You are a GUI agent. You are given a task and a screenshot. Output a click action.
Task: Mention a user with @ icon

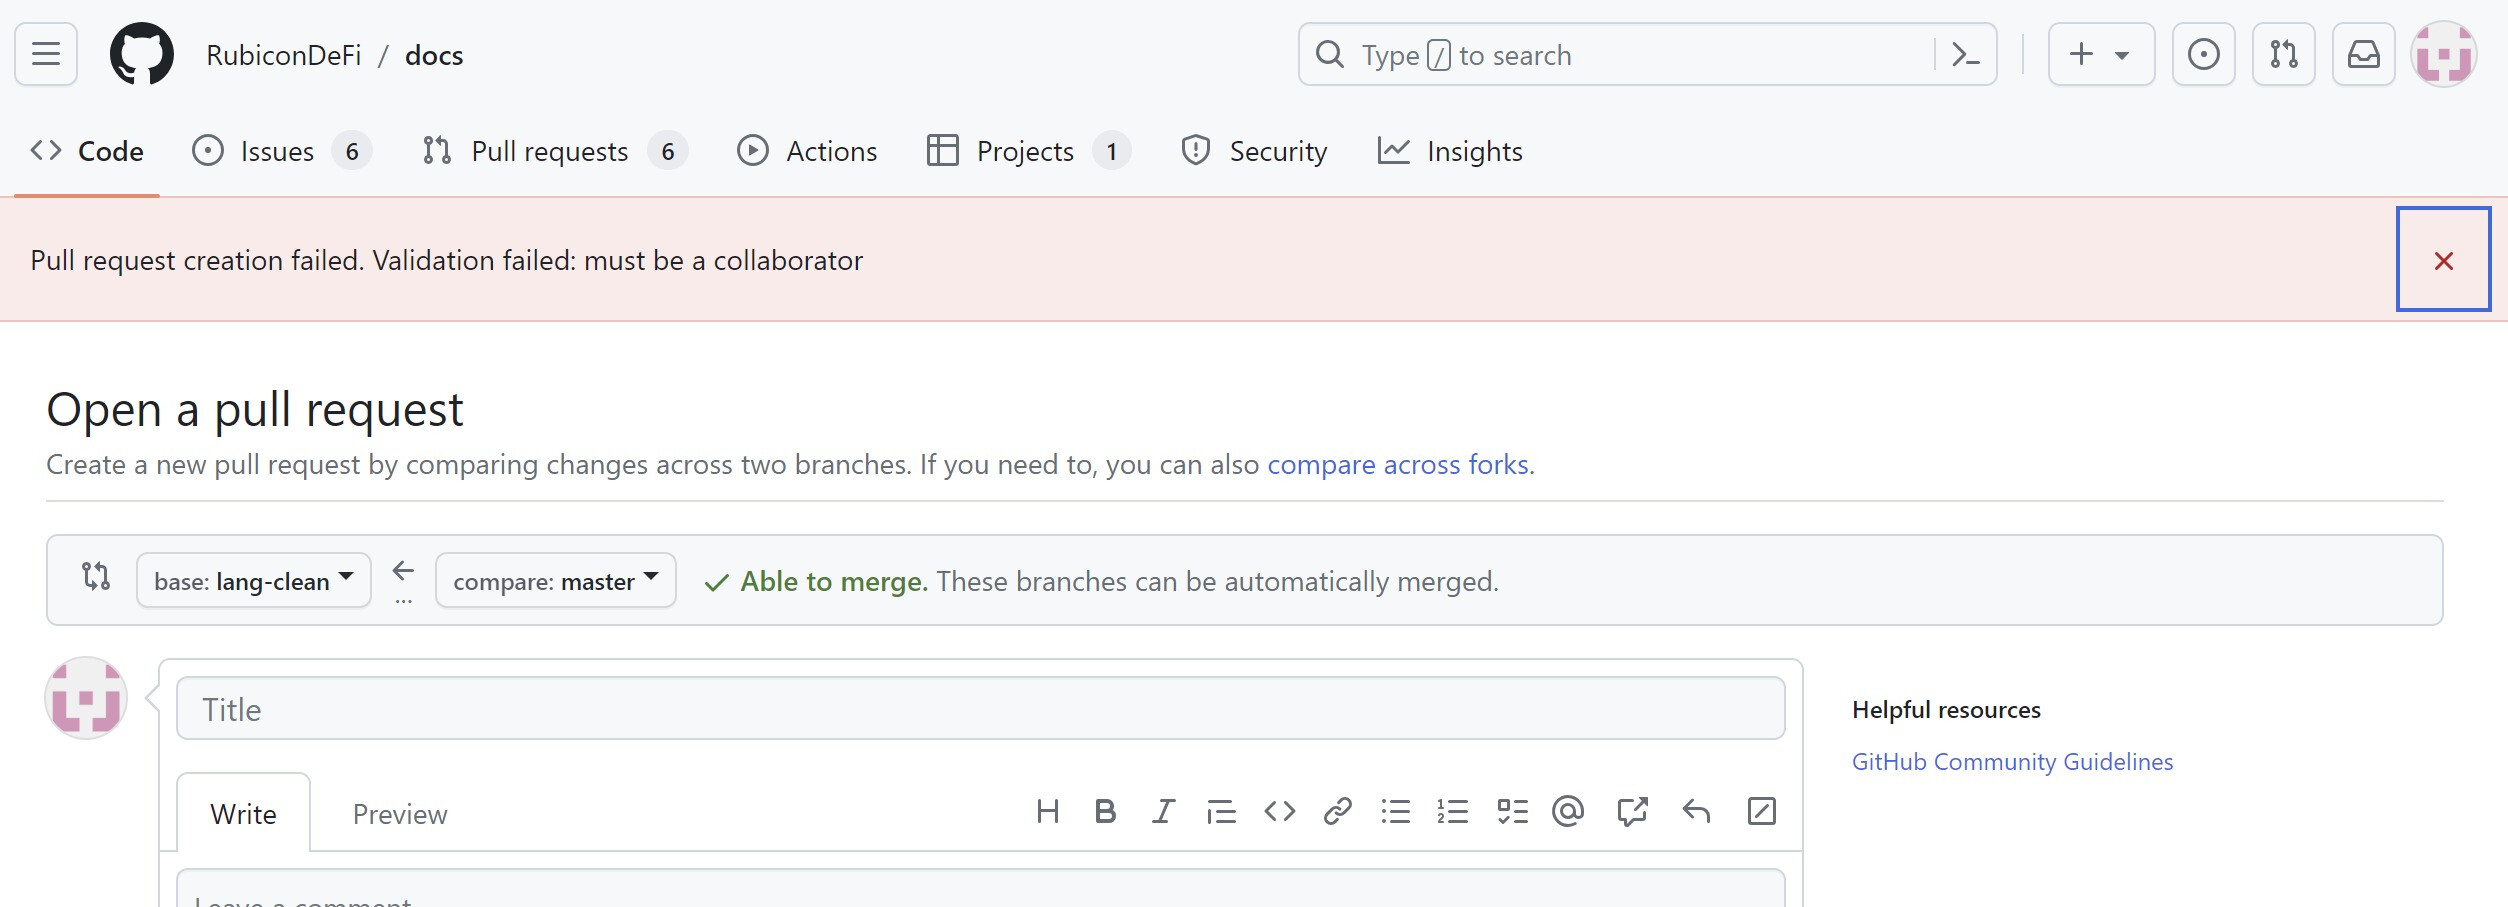(x=1568, y=811)
